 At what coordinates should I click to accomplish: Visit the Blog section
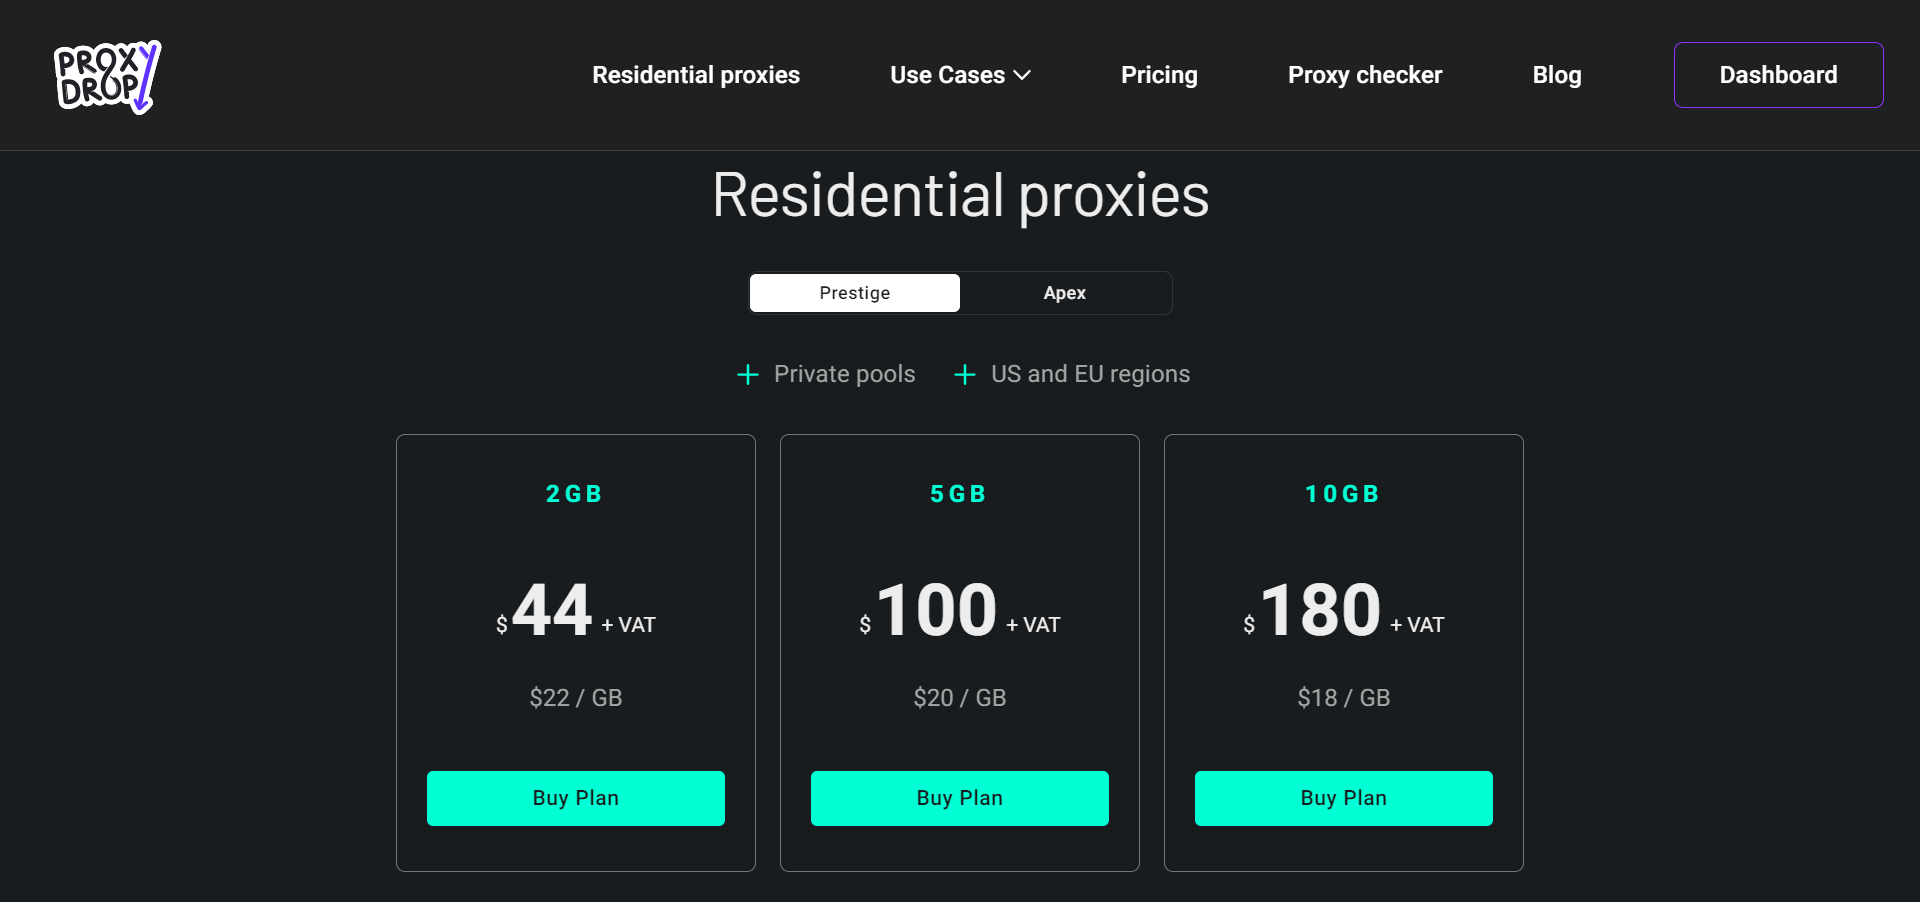pos(1556,75)
